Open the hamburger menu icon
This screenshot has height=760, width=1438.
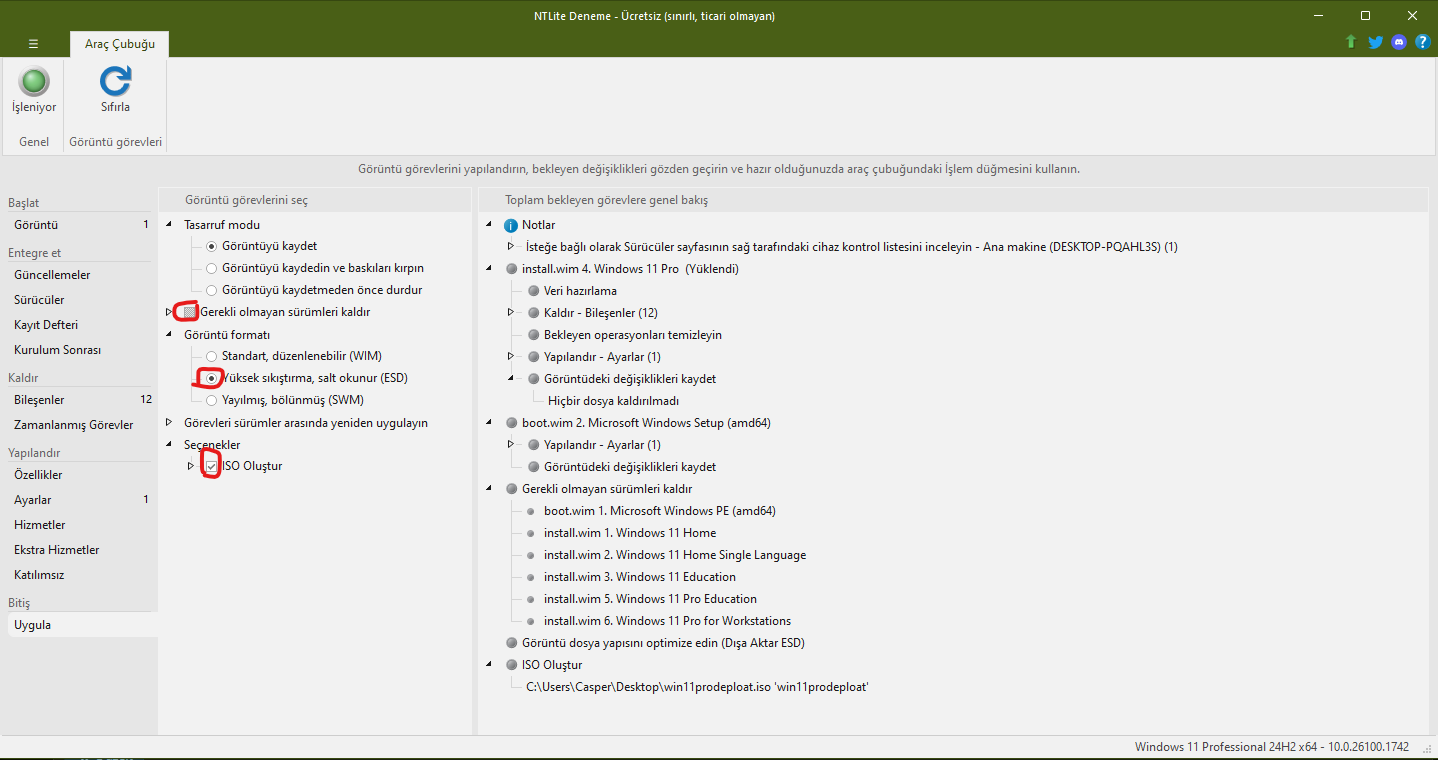click(x=33, y=44)
